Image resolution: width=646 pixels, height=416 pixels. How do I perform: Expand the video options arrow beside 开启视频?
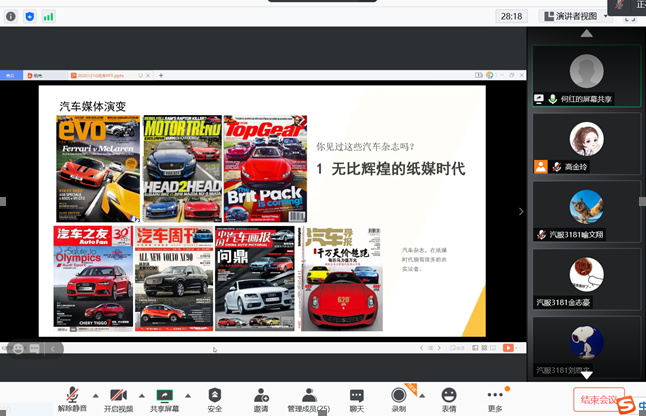click(142, 394)
